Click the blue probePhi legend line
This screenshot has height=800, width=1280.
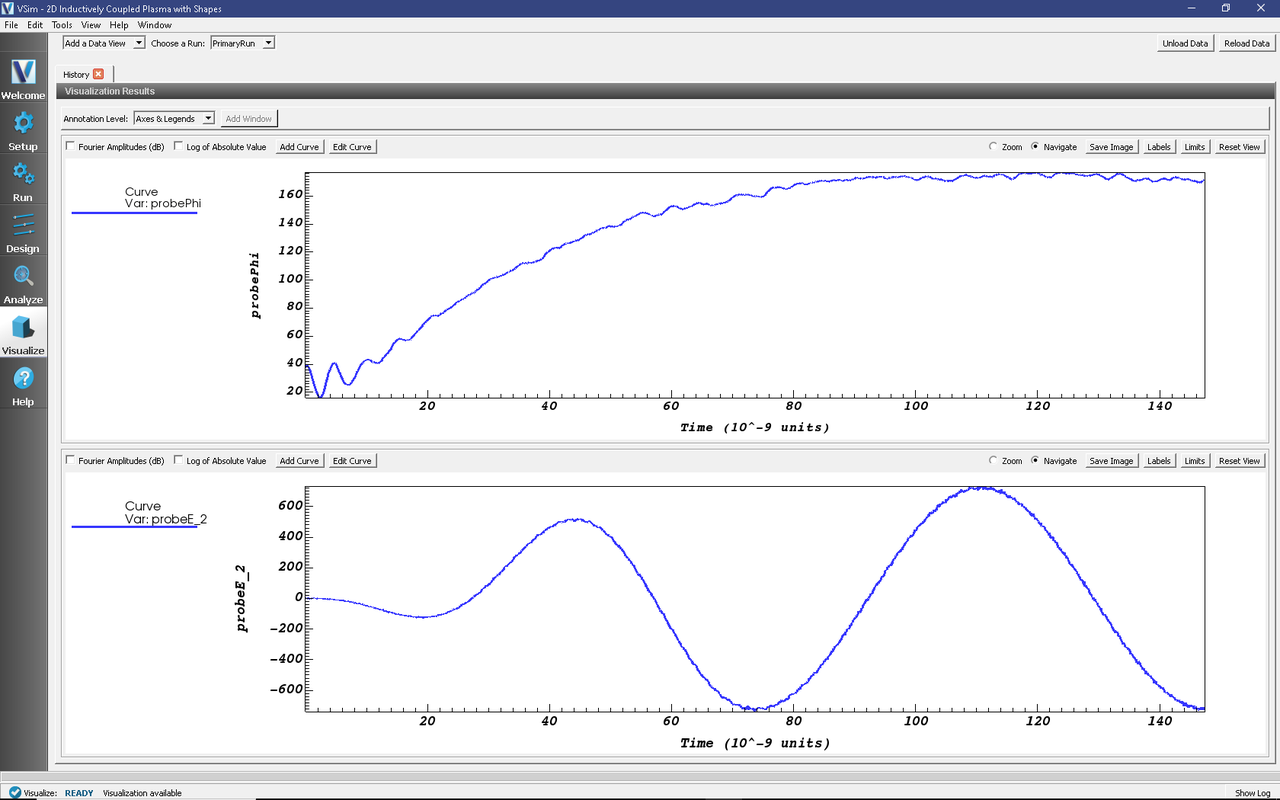[x=134, y=213]
